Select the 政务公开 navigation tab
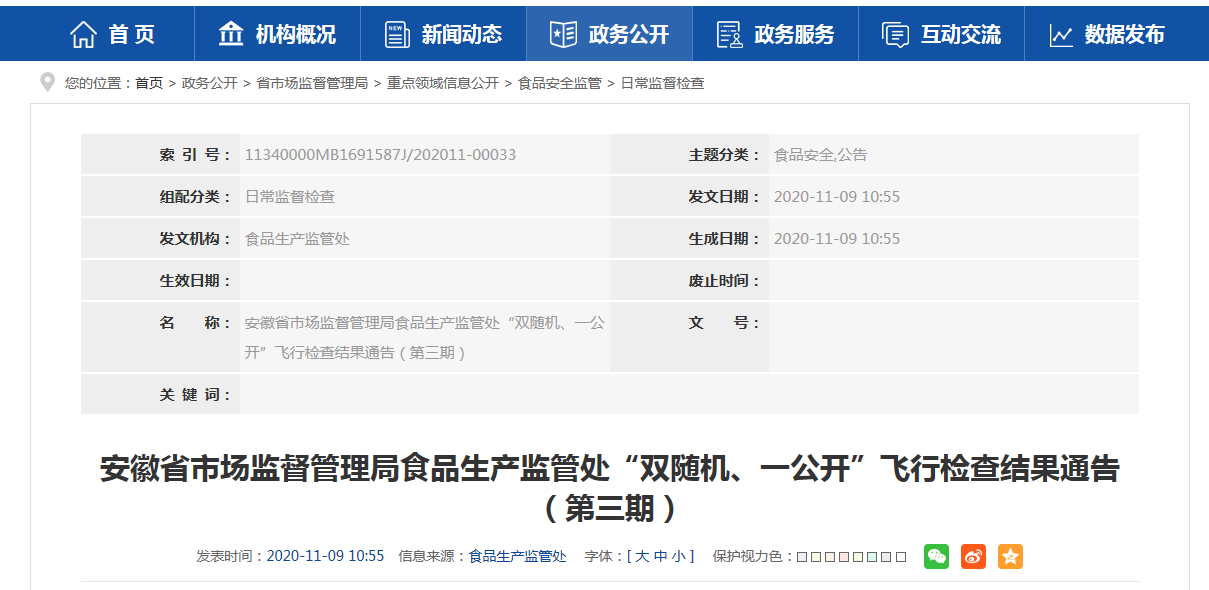Screen dimensions: 1209x590 click(609, 34)
